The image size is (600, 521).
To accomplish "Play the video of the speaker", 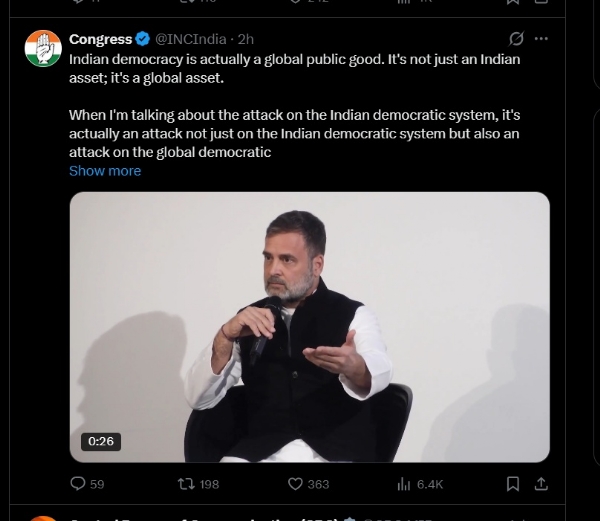I will coord(309,326).
